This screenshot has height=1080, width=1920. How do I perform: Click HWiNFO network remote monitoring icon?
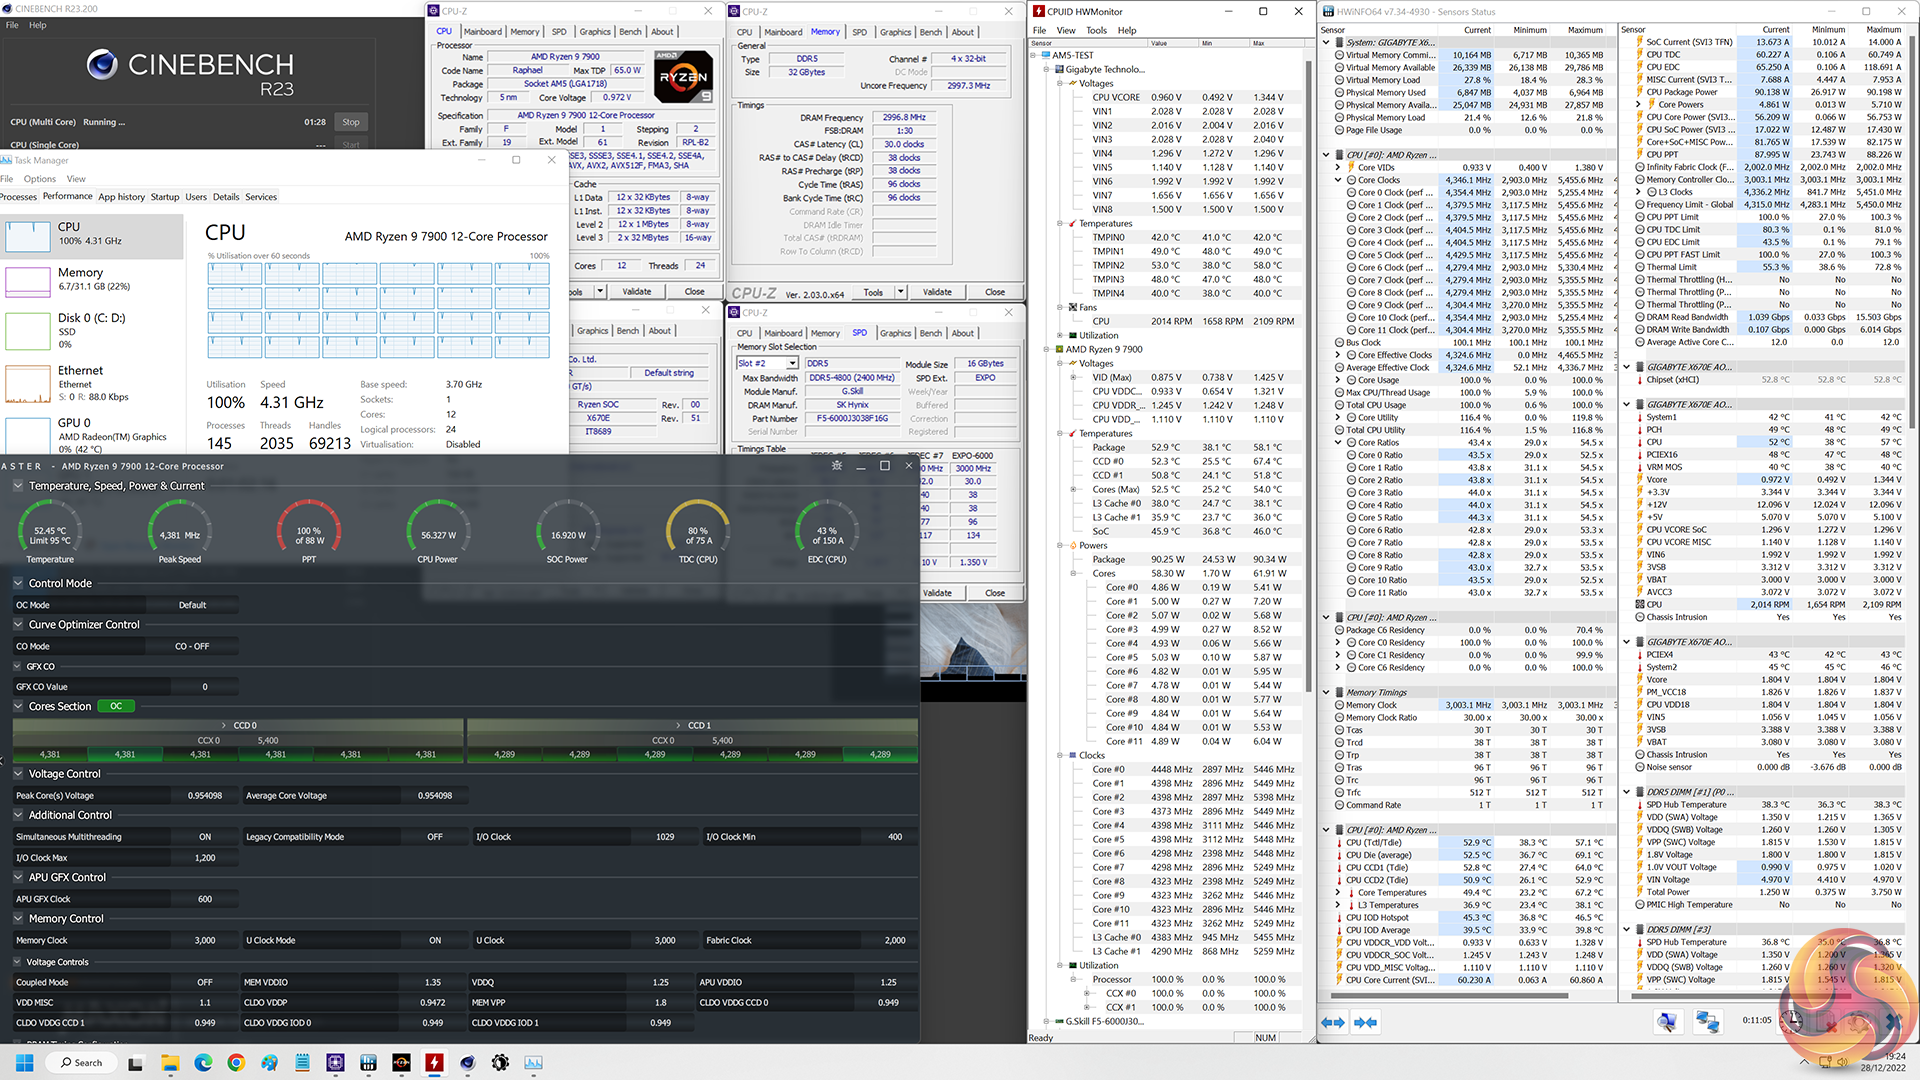[1707, 1021]
